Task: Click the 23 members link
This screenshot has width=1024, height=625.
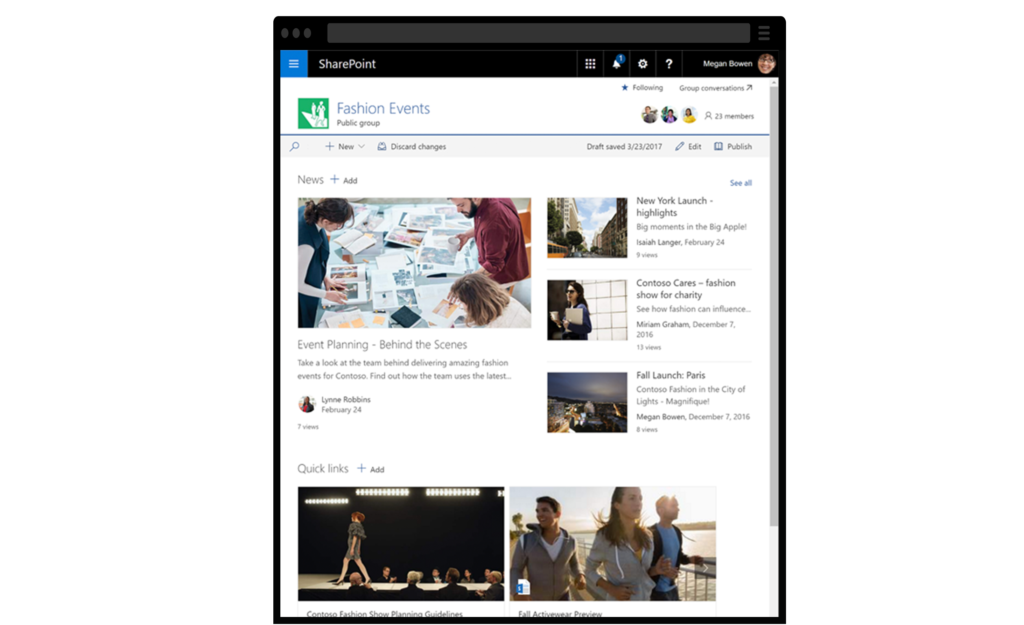Action: (729, 116)
